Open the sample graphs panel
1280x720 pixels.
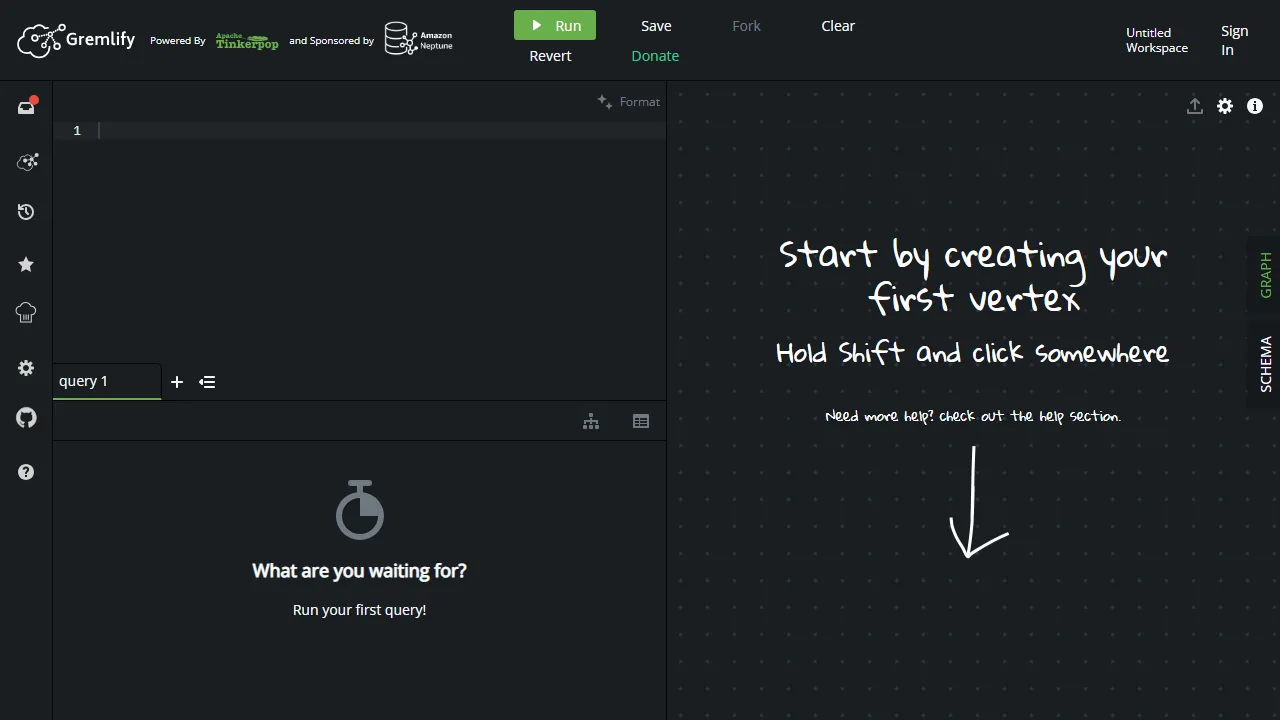tap(26, 161)
